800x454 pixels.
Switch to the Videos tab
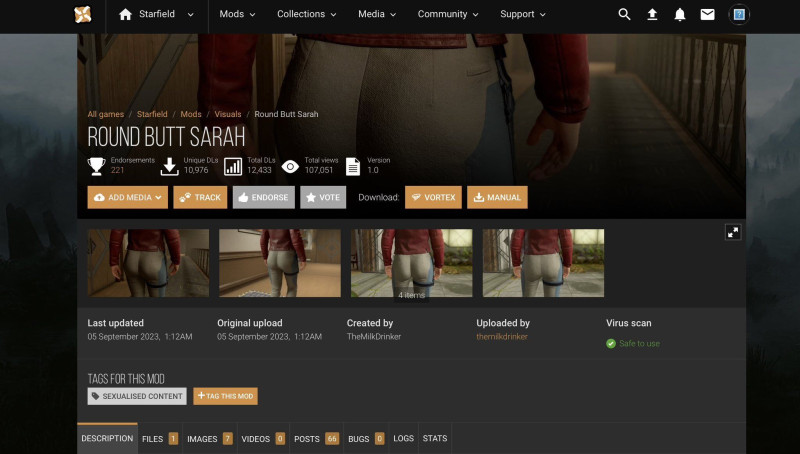263,438
